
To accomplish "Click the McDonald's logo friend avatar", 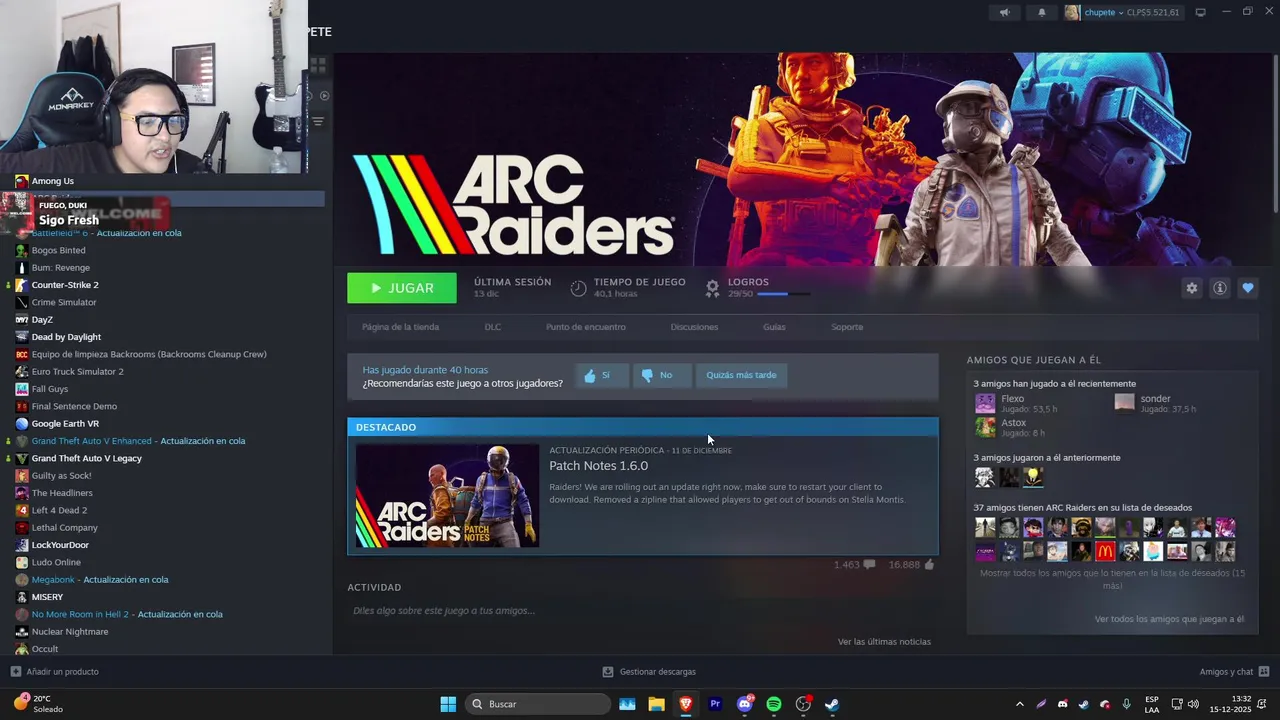I will coord(1105,551).
